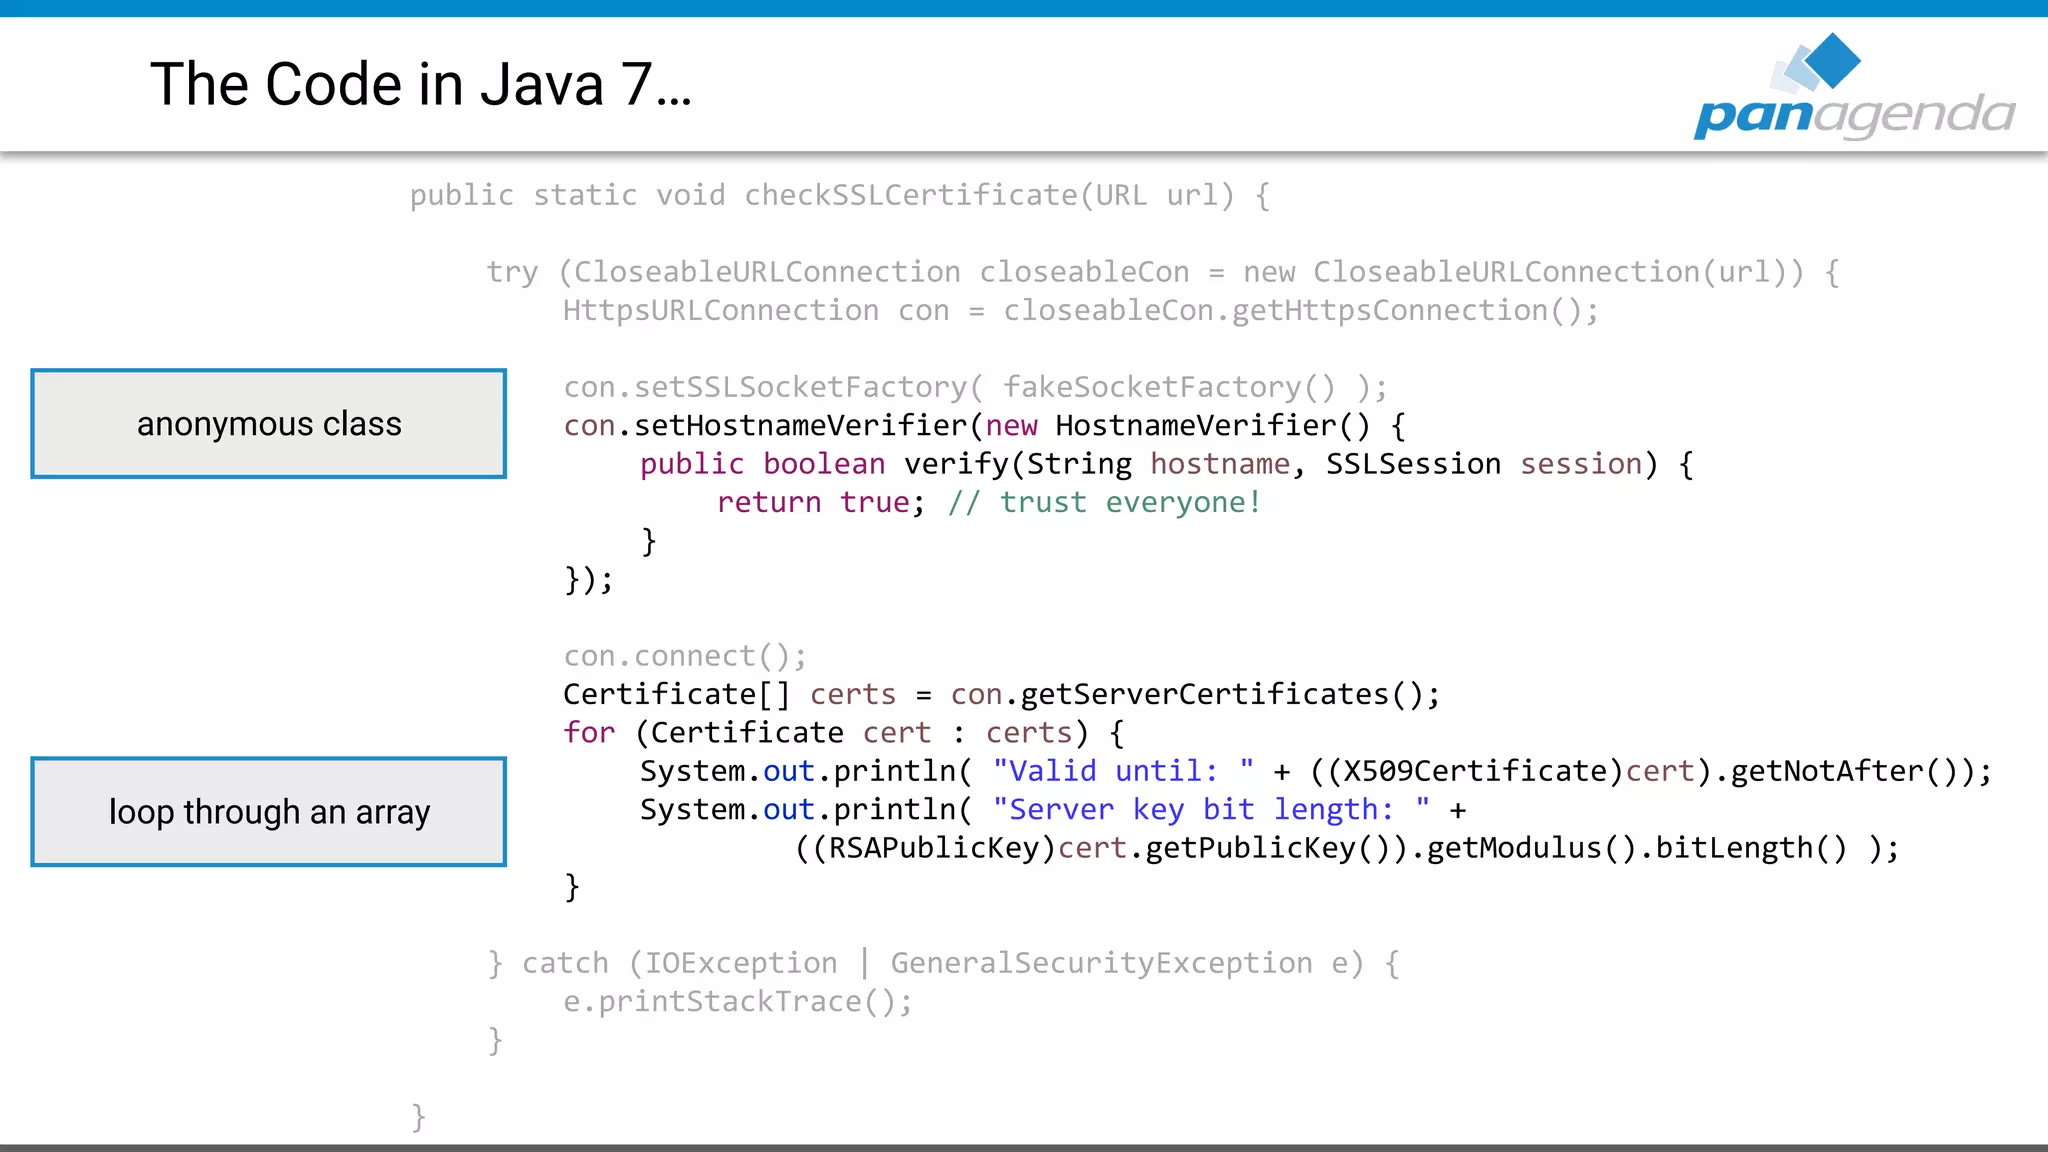
Task: Click the 'anonymous class' callout box
Action: pos(268,424)
